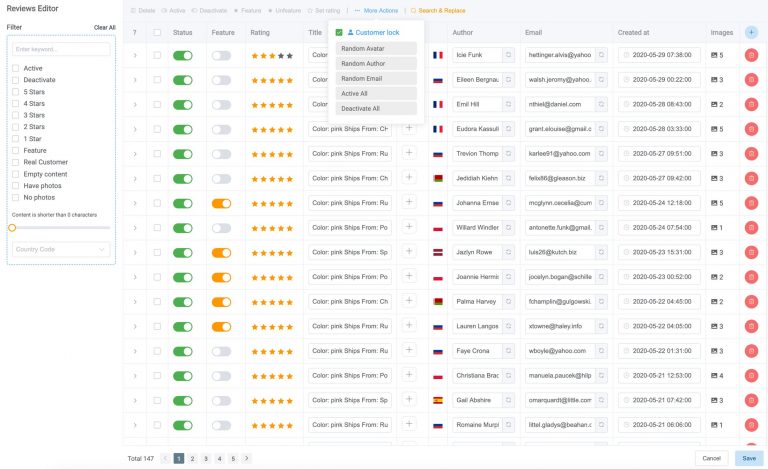Expand the Romaine Murpl review row
Viewport: 768px width, 469px height.
point(135,425)
